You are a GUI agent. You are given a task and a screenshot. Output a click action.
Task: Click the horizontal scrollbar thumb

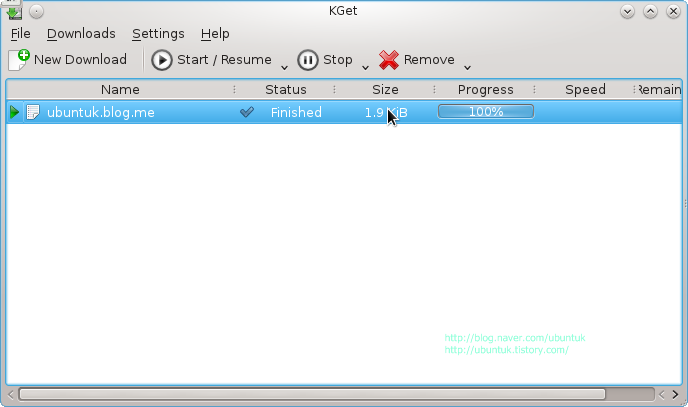[312, 394]
